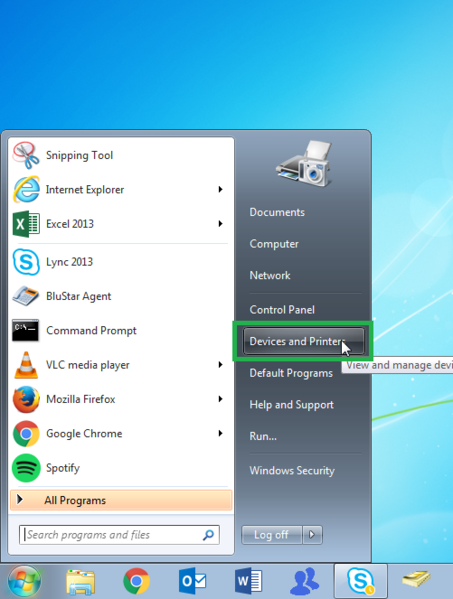Image resolution: width=453 pixels, height=599 pixels.
Task: Select Lync 2013 text label
Action: pos(69,262)
